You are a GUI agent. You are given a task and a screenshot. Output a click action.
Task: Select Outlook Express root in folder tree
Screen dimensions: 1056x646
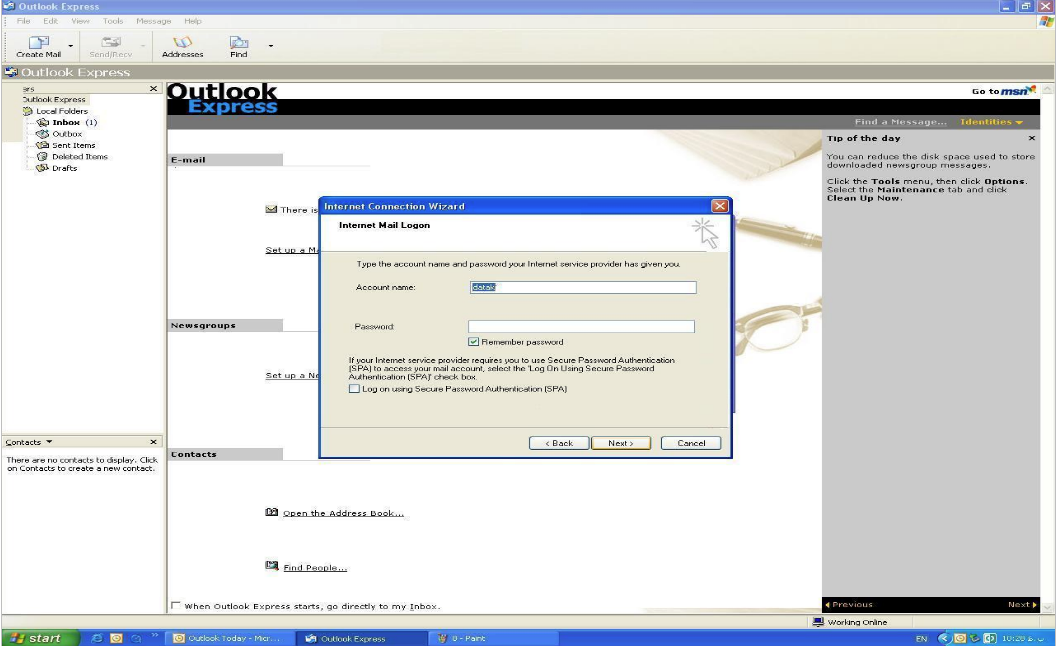(54, 100)
